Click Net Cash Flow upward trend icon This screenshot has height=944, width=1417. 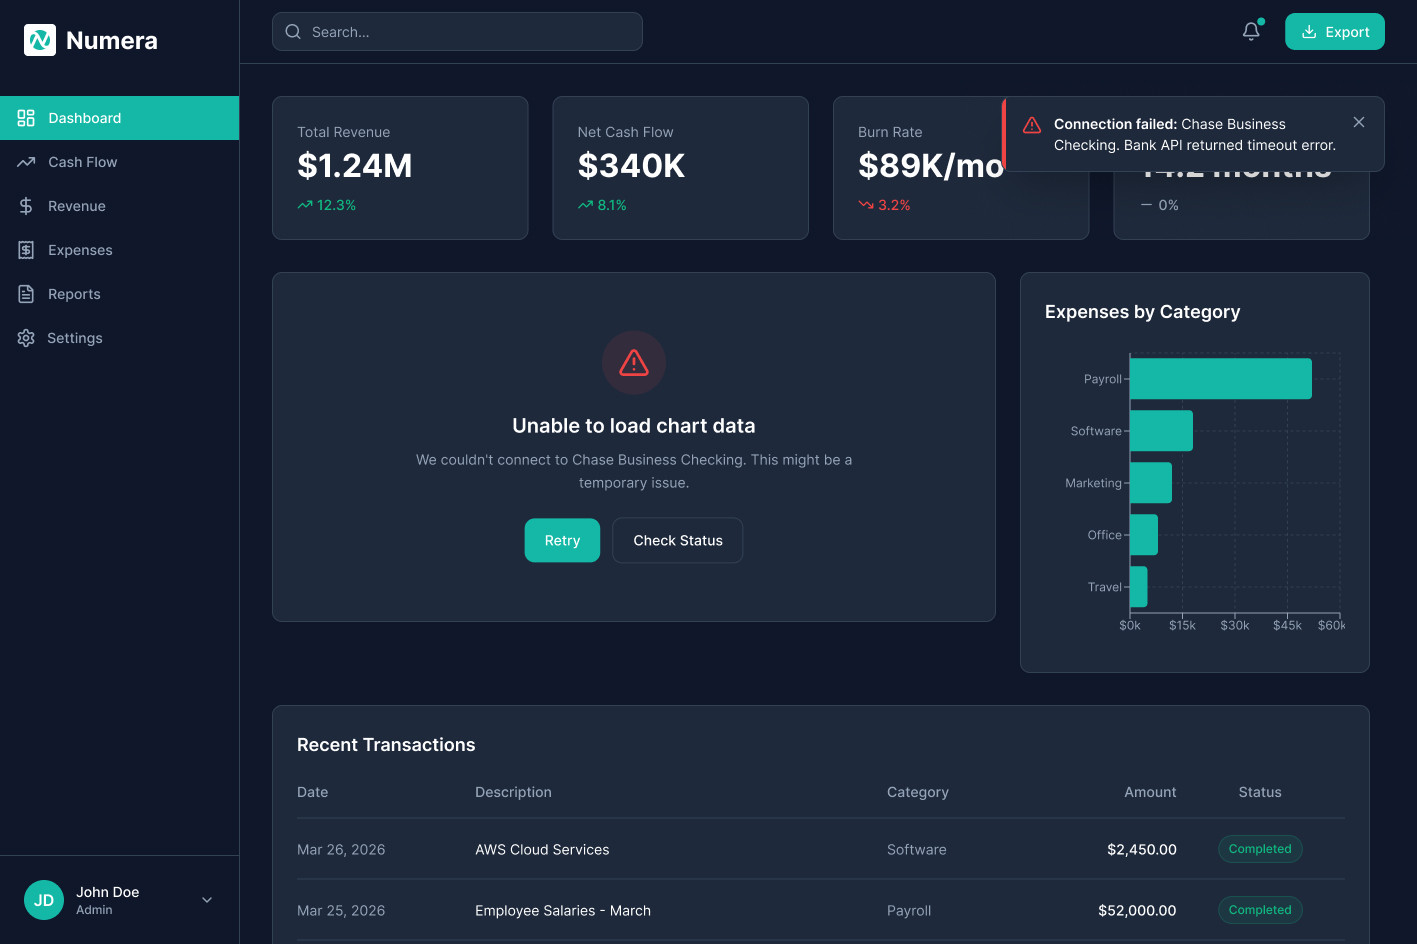[585, 205]
